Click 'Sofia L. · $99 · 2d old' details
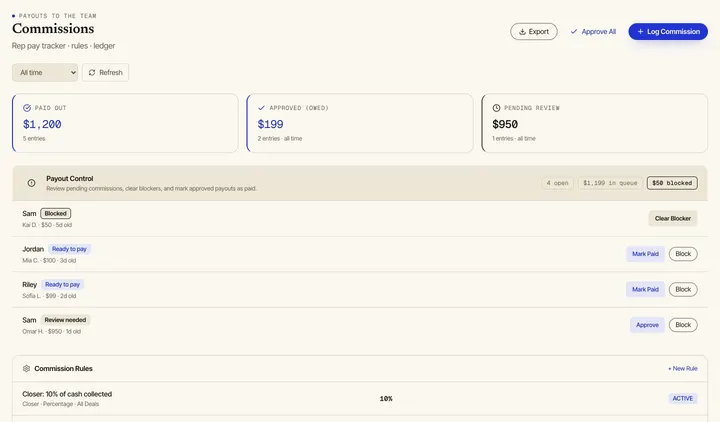Viewport: 720px width, 422px height. pos(49,296)
